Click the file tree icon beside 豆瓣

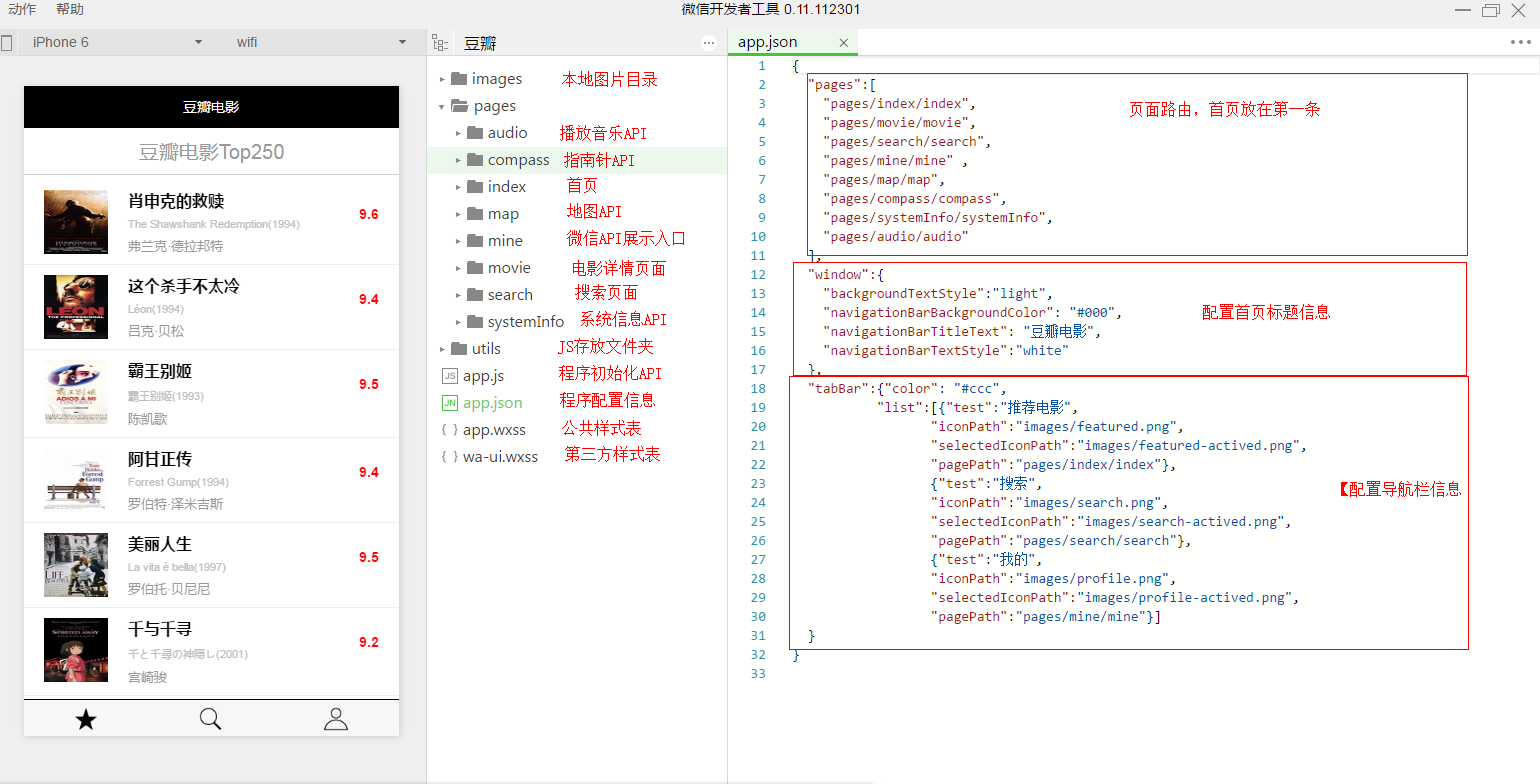[x=439, y=43]
